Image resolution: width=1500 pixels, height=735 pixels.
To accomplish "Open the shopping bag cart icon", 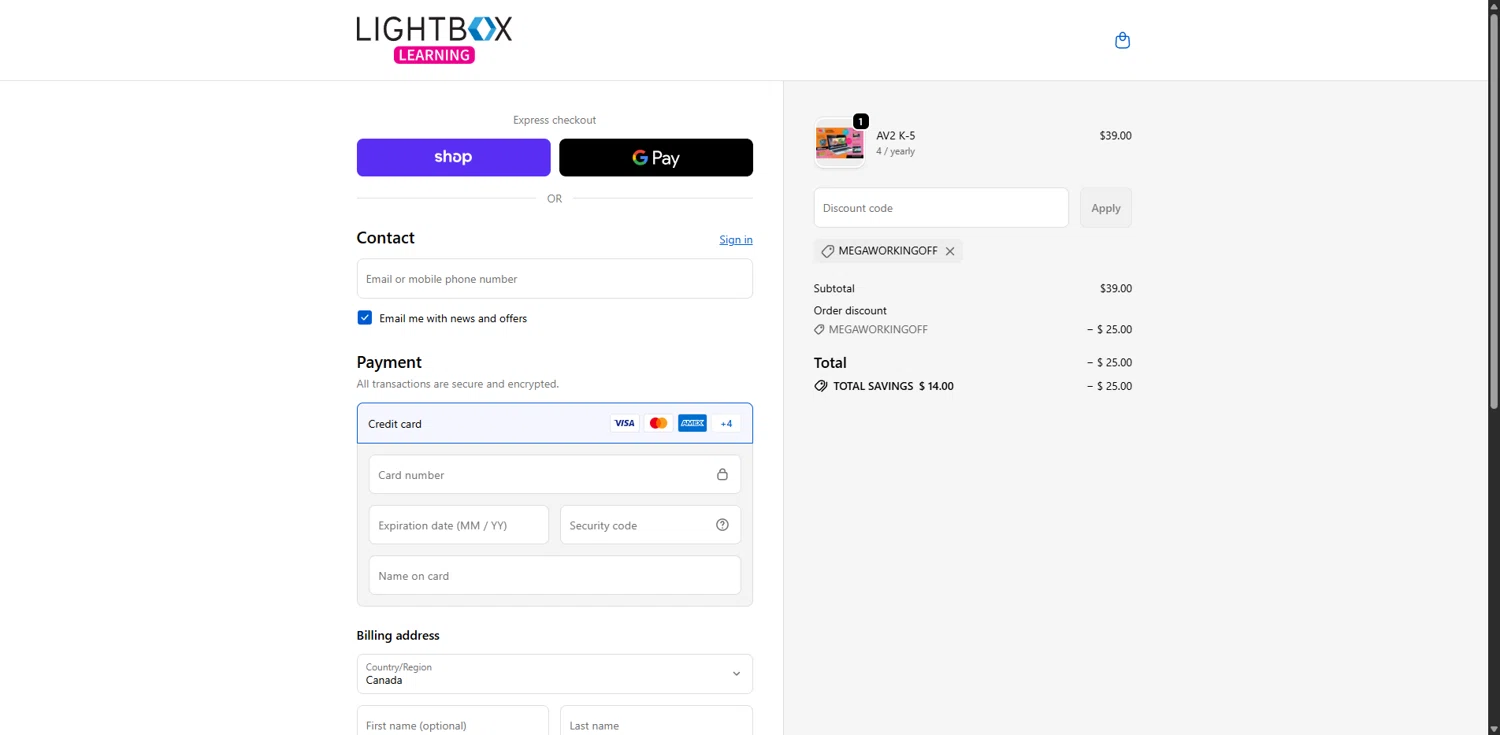I will pyautogui.click(x=1122, y=40).
